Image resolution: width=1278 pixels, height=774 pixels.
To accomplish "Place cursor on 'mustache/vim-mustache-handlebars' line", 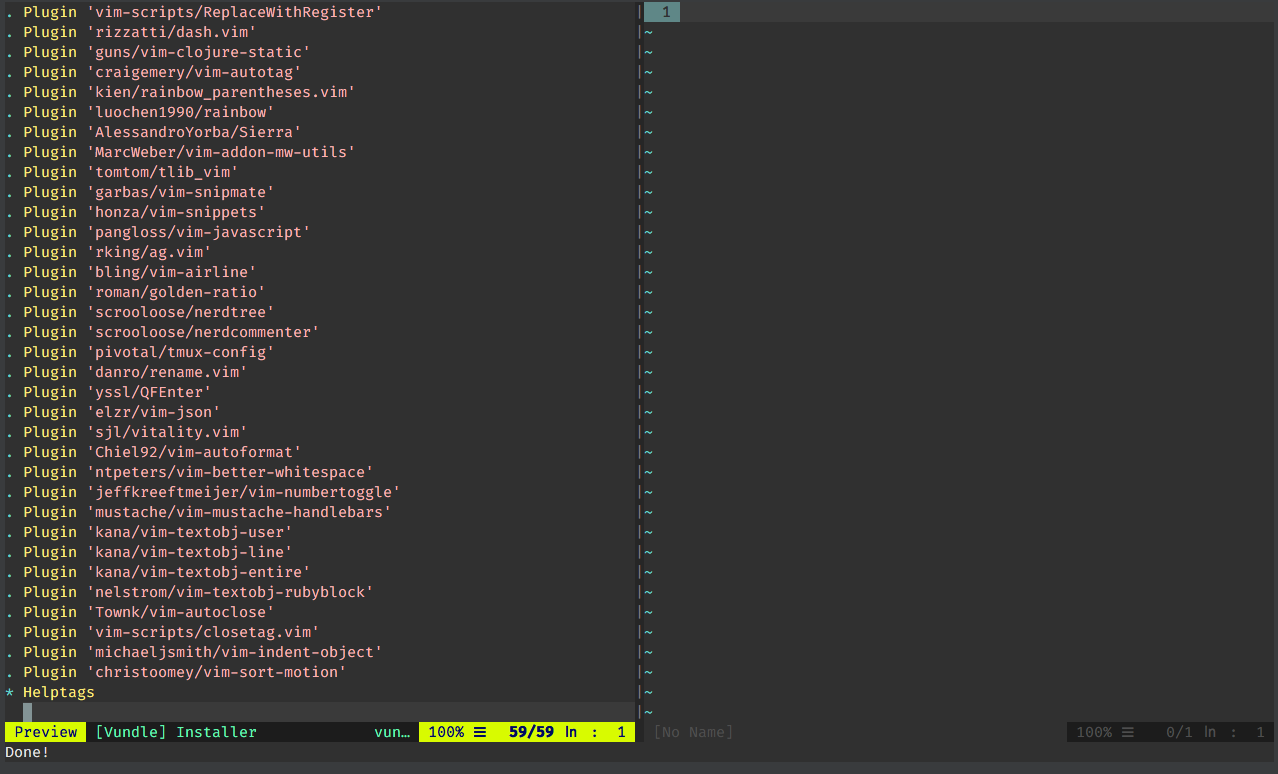I will click(x=198, y=512).
